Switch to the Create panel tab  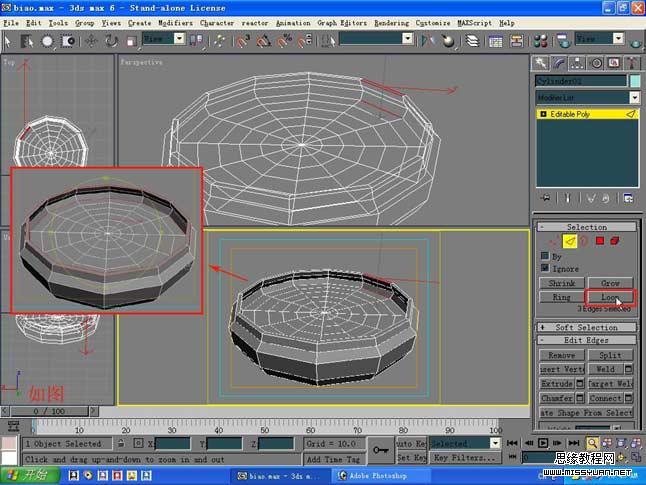(540, 63)
